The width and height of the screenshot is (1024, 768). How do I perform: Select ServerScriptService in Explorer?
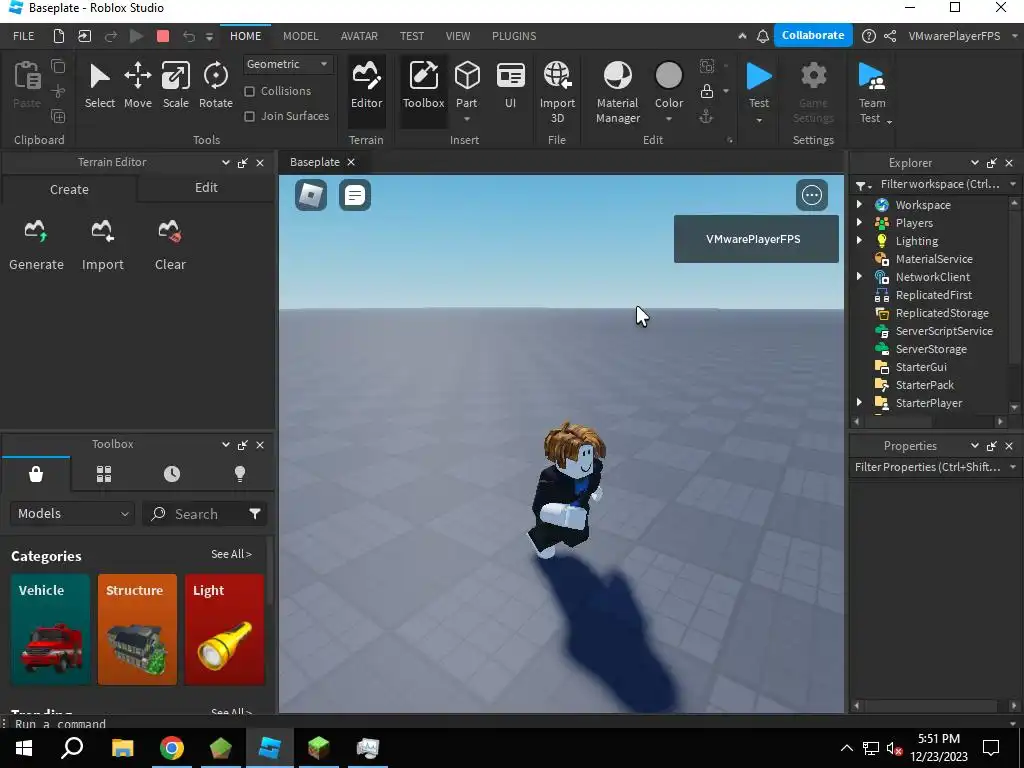tap(944, 331)
